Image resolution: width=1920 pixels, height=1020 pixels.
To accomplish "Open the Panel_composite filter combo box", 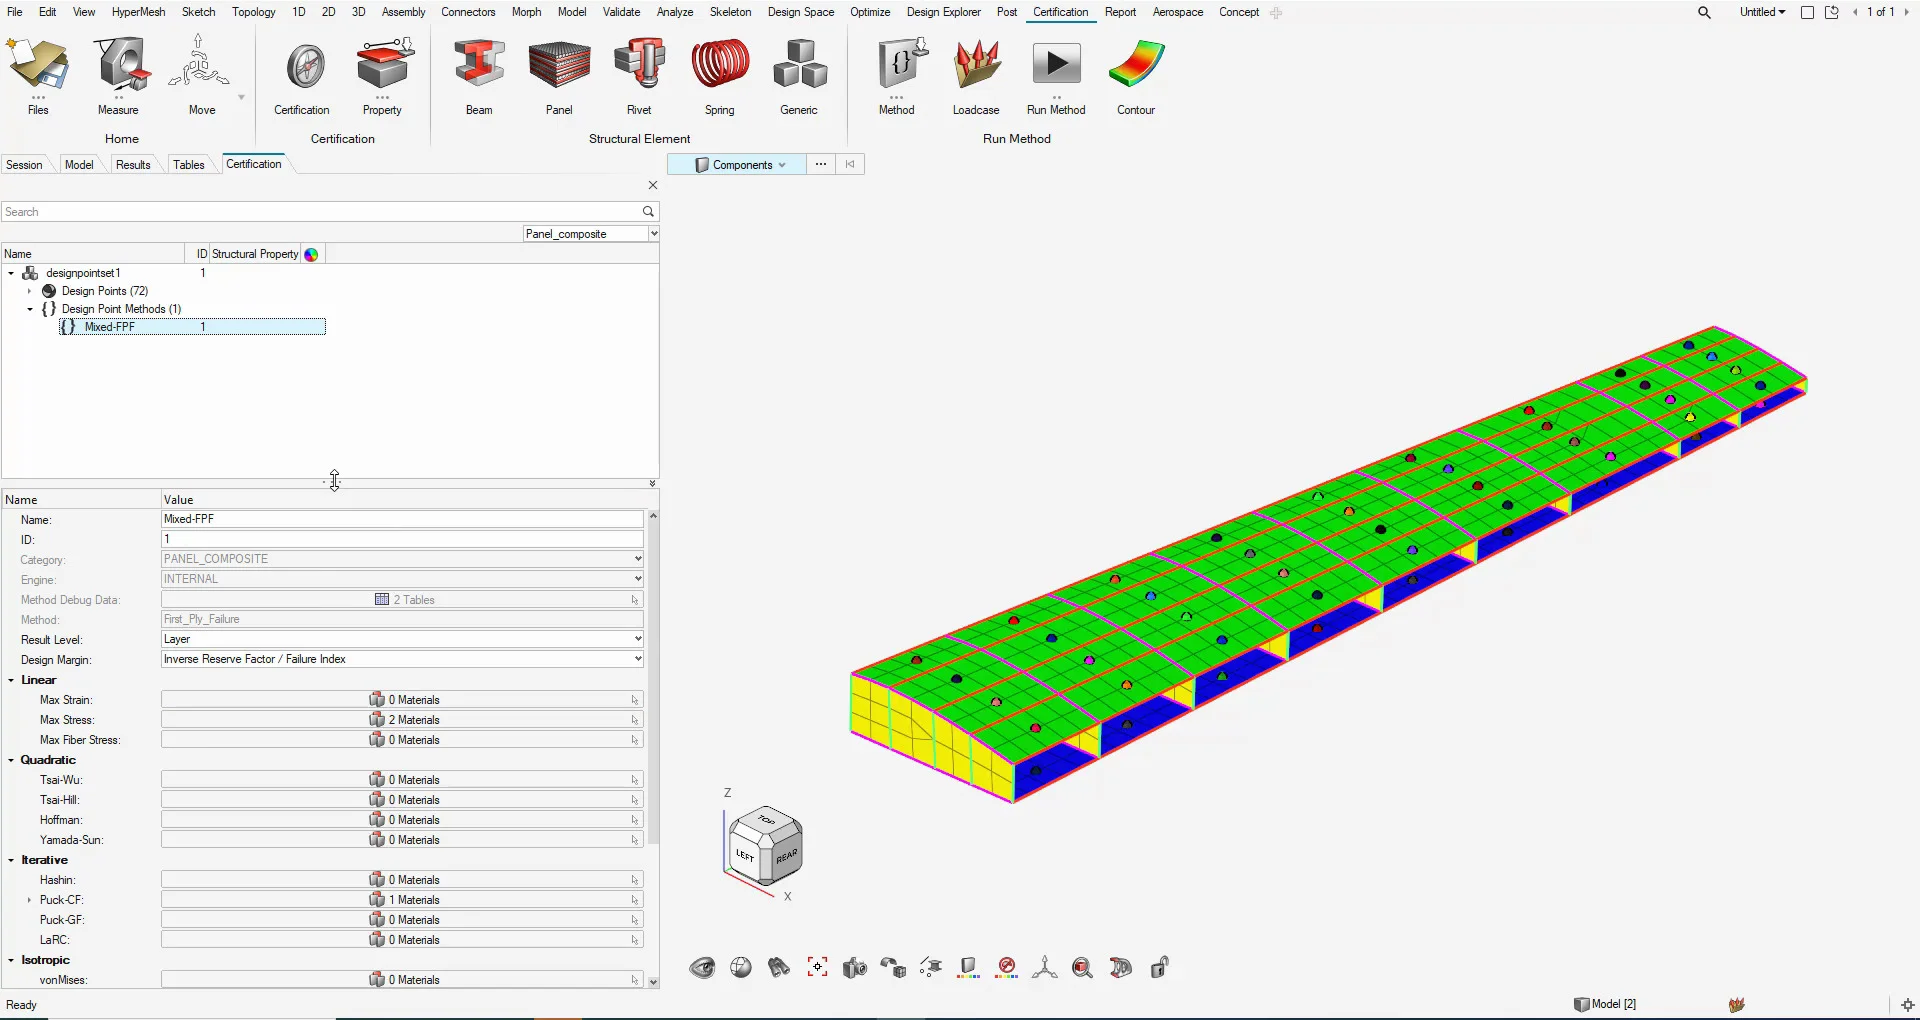I will (x=590, y=234).
